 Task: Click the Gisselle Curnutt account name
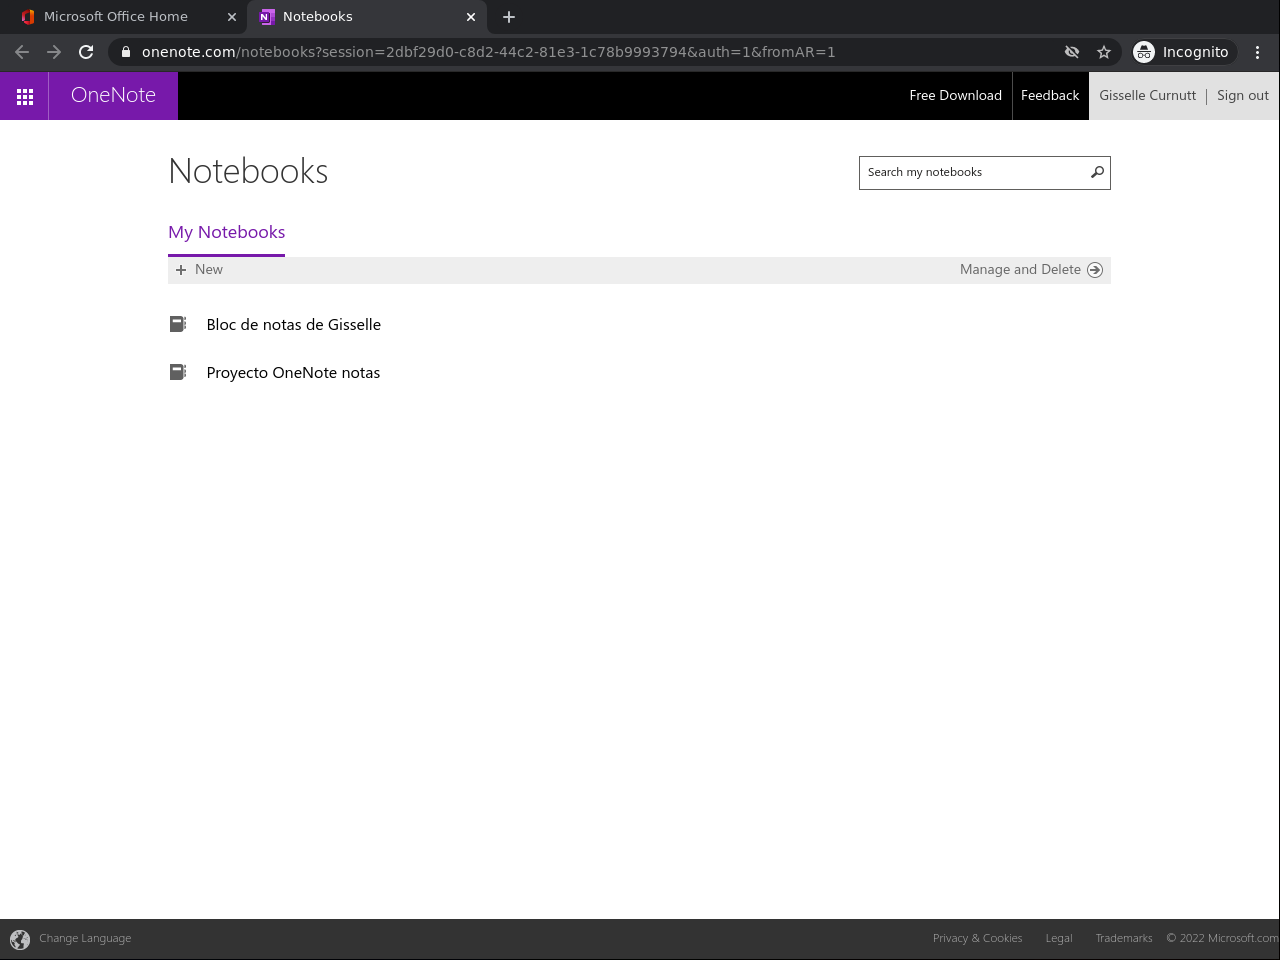pyautogui.click(x=1147, y=96)
